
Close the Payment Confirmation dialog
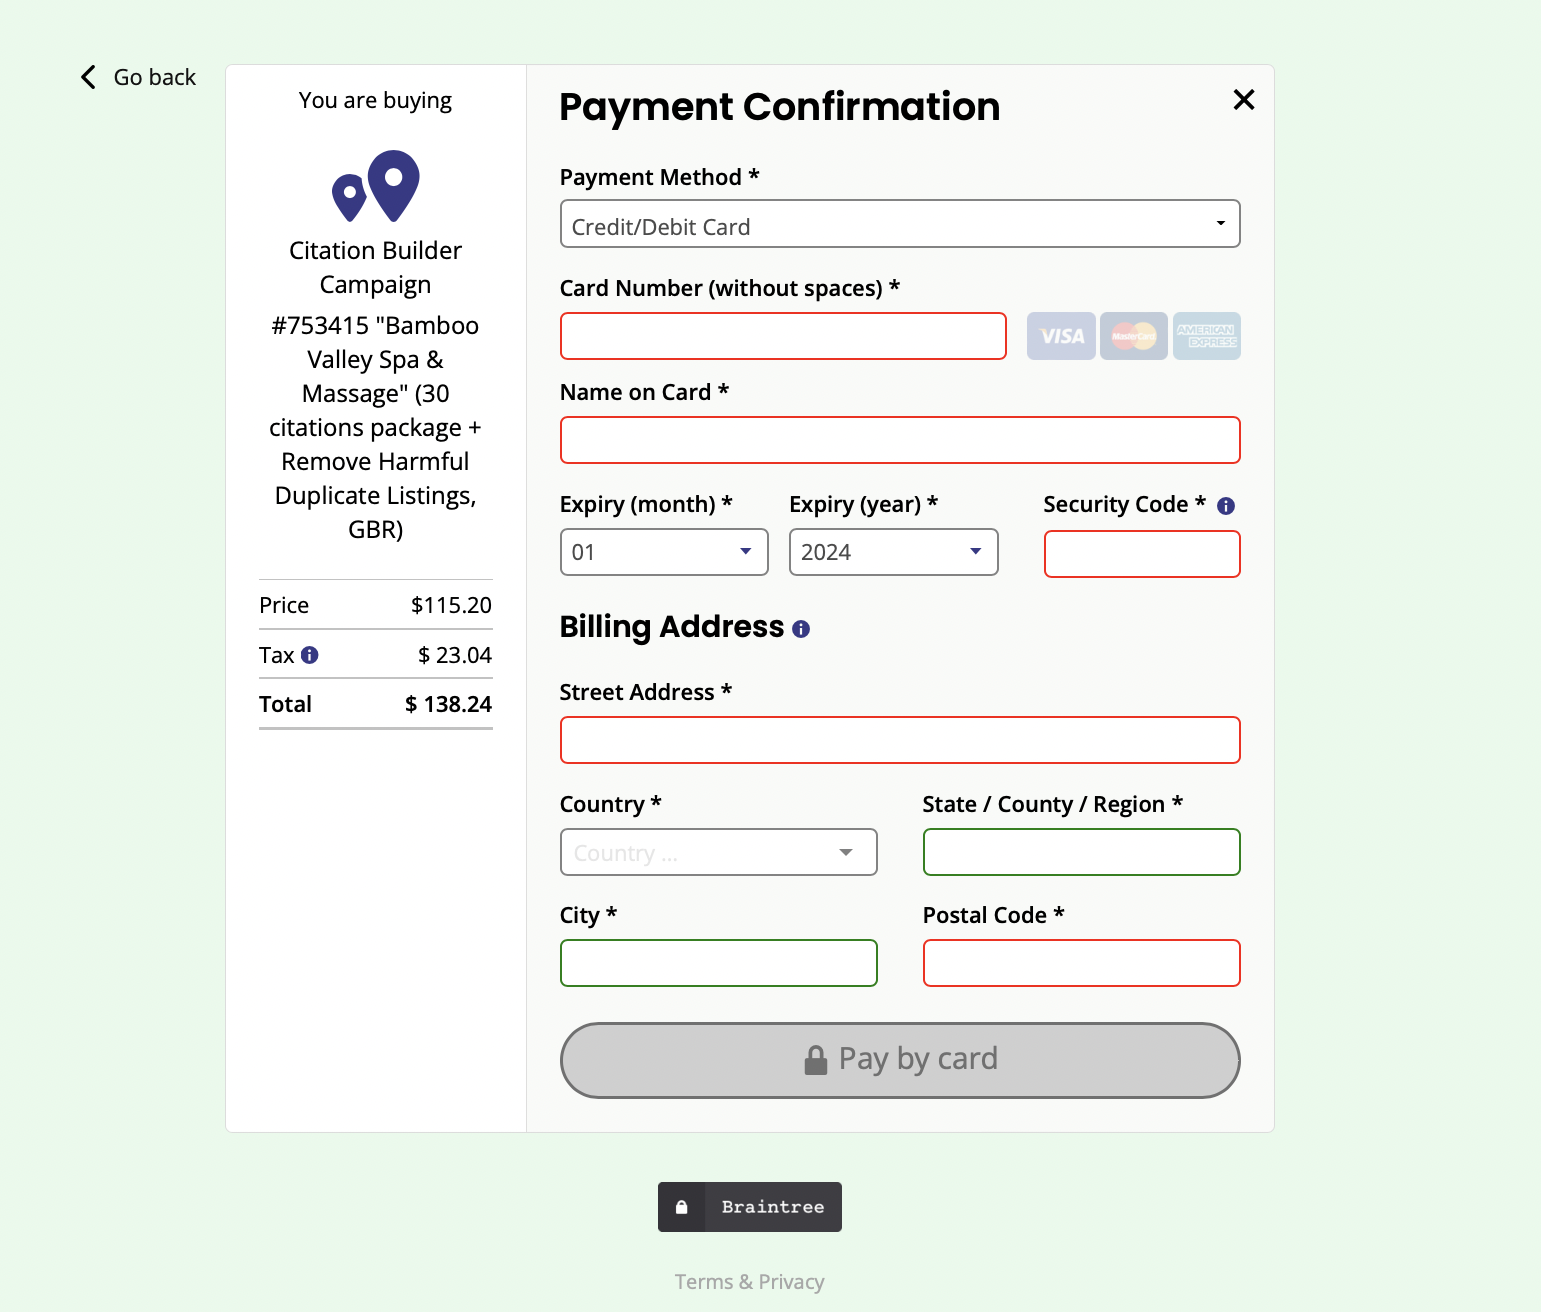tap(1243, 100)
